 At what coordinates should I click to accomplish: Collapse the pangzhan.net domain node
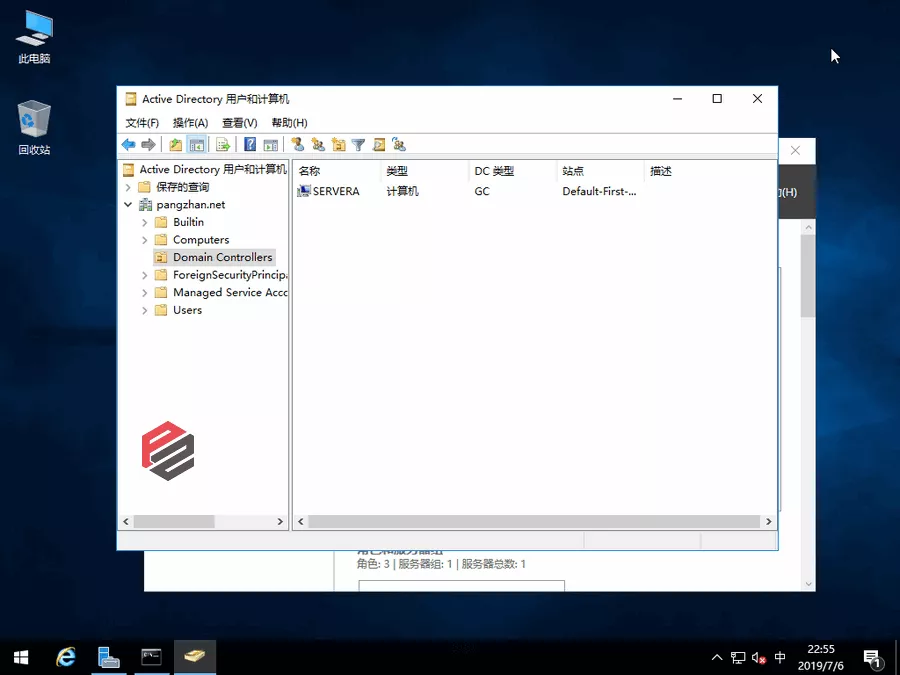(x=128, y=205)
